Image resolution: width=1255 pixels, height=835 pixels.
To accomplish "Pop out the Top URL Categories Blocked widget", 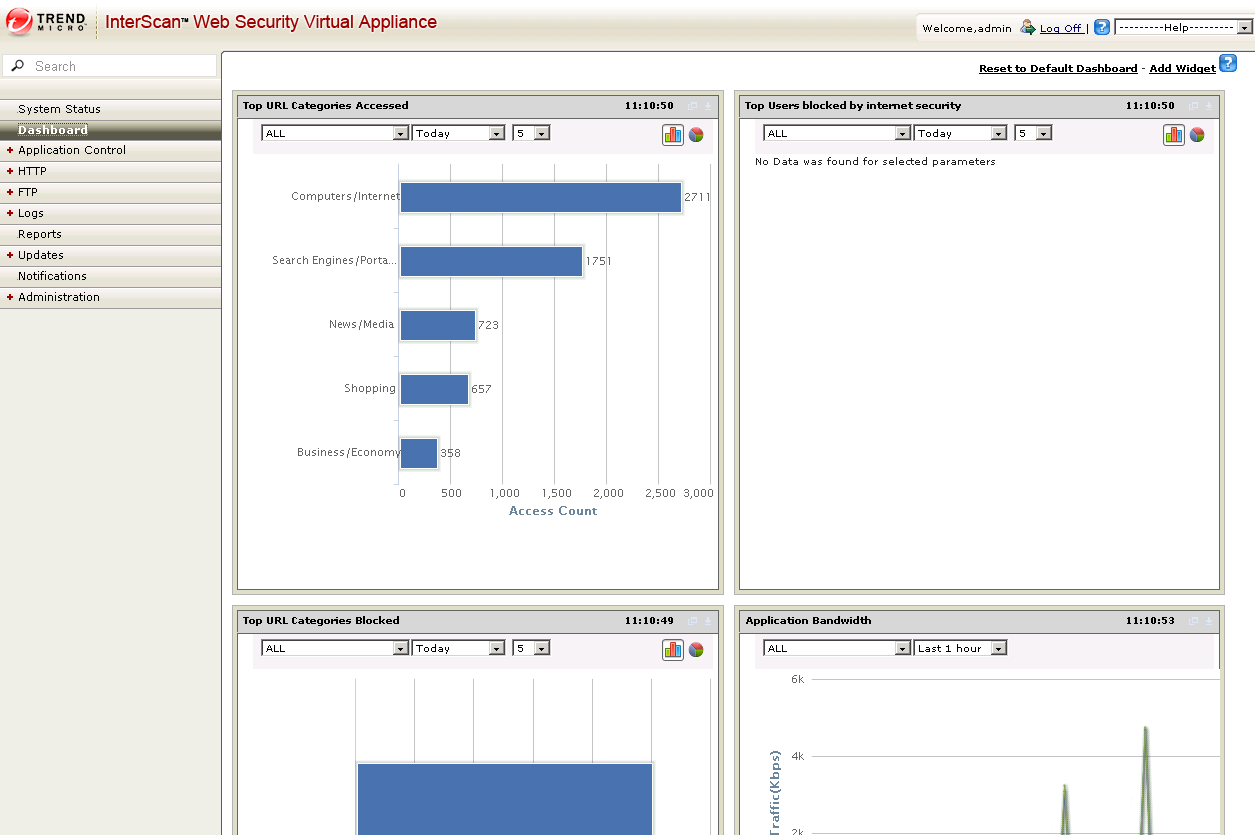I will [692, 620].
